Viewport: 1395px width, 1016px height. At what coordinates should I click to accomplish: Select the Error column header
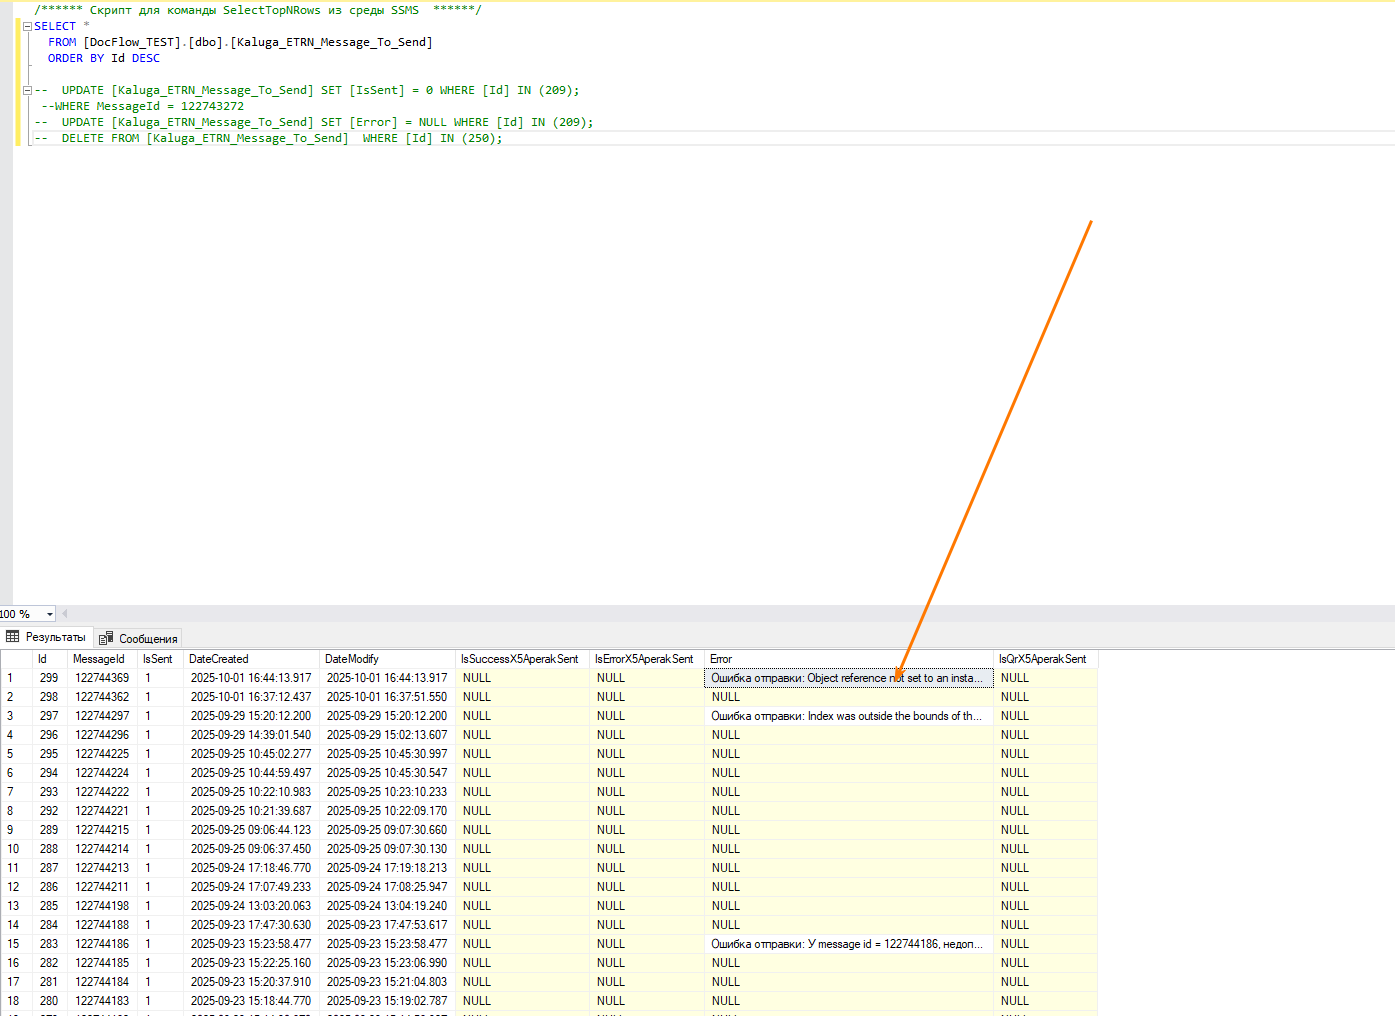849,659
